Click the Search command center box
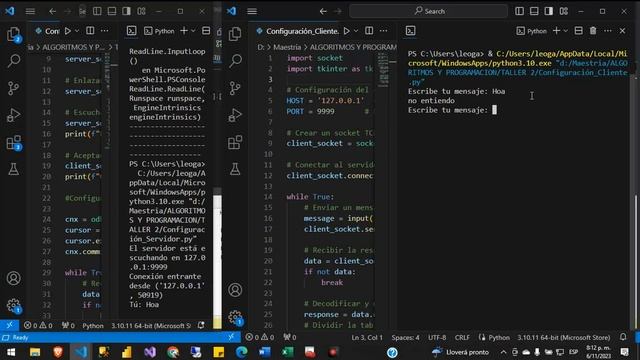Screen dimensions: 640x360 (429, 11)
